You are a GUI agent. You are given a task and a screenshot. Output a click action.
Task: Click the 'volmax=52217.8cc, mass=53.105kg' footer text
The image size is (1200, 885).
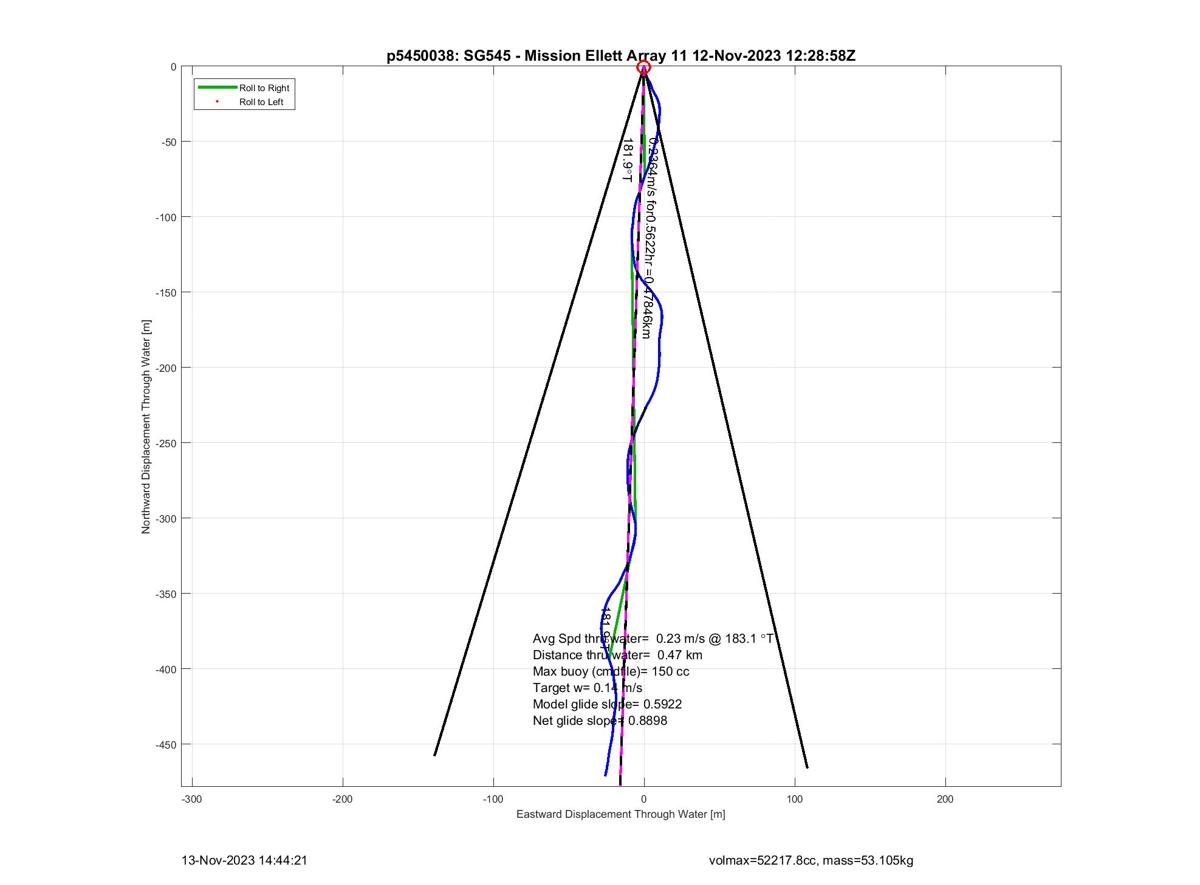coord(811,860)
